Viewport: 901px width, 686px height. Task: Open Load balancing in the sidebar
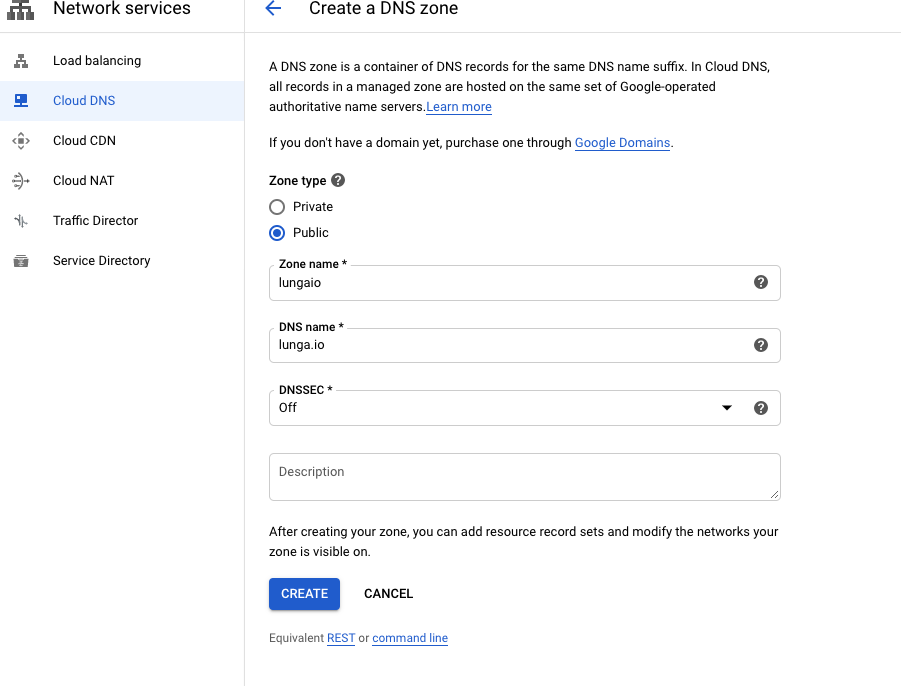click(x=122, y=61)
